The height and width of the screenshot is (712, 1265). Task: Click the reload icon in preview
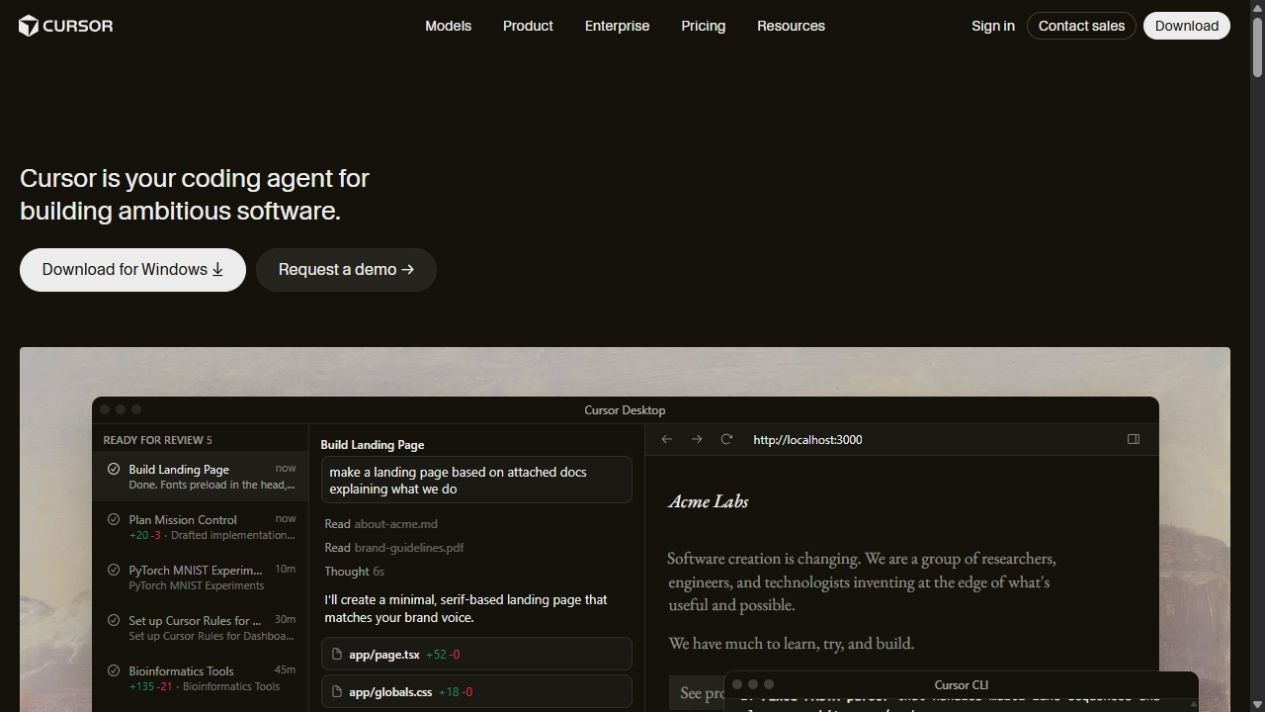[x=727, y=439]
